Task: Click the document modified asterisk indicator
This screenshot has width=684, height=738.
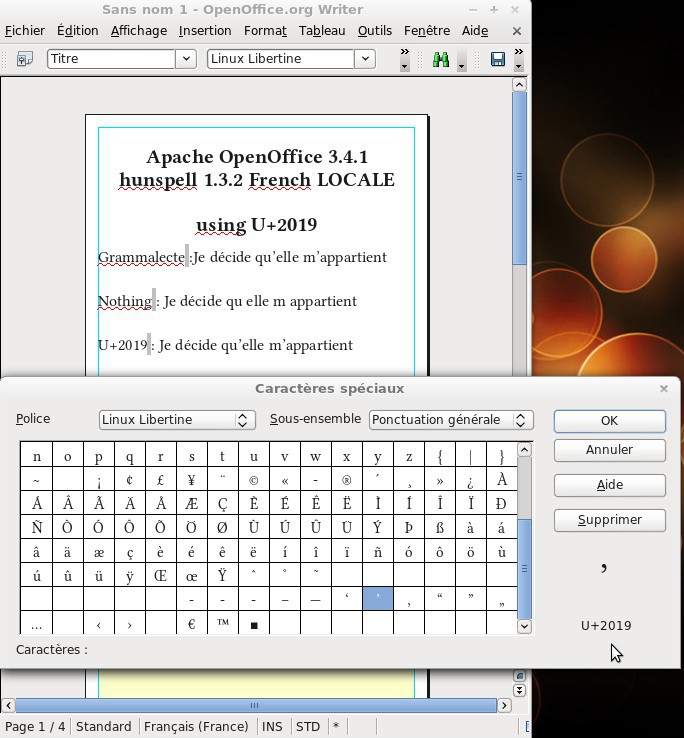Action: 336,726
